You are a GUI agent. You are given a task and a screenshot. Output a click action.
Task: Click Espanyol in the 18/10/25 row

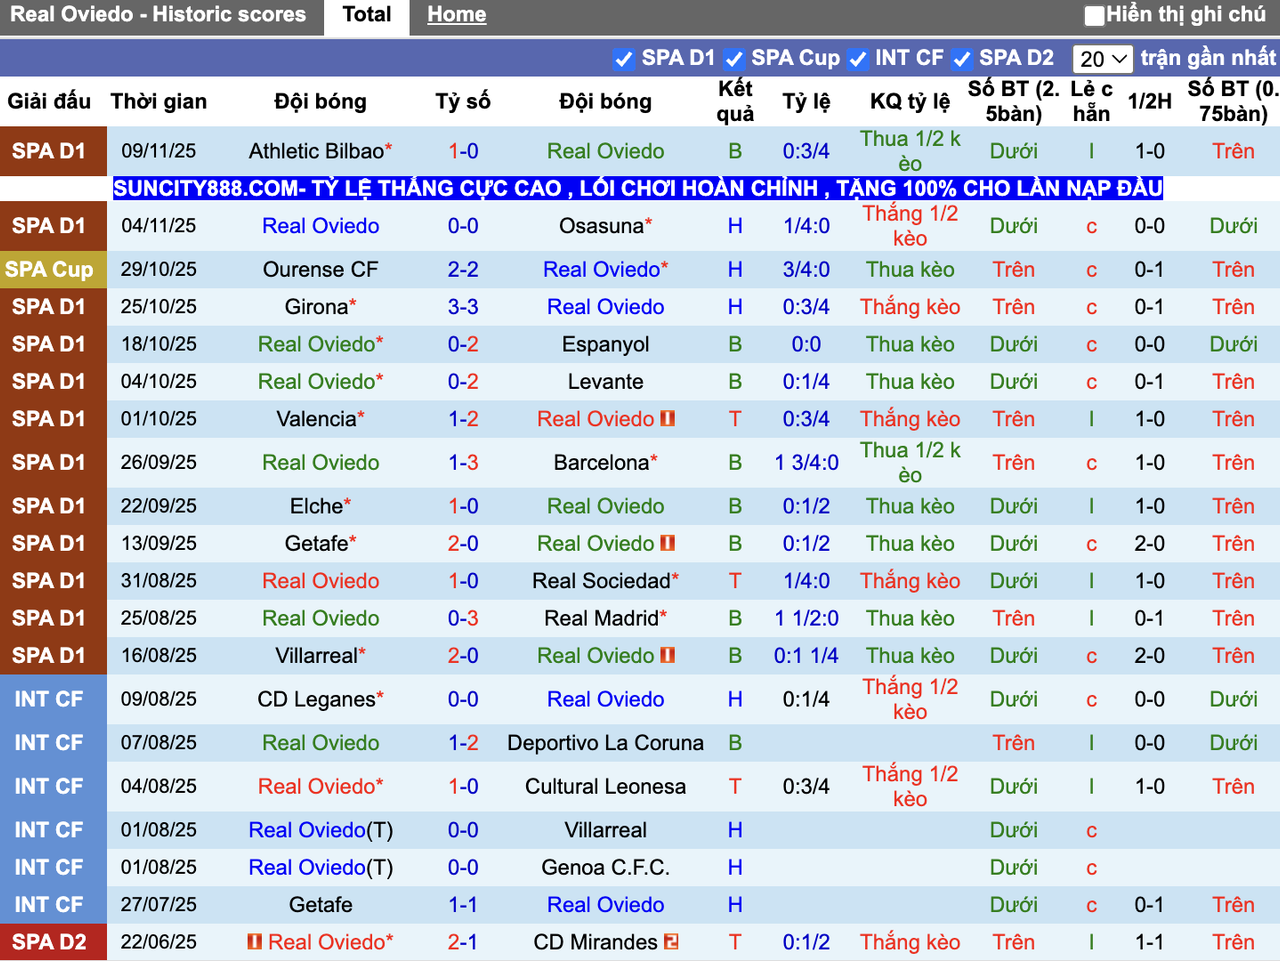coord(605,344)
